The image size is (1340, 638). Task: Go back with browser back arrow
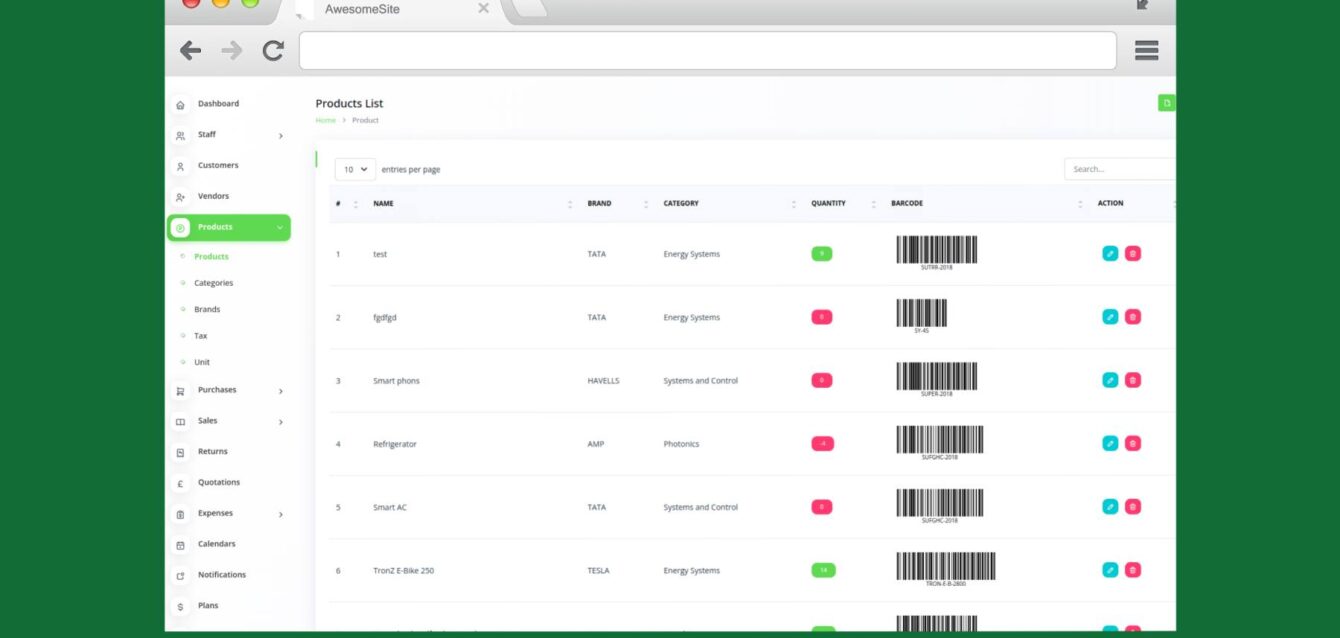click(x=190, y=50)
